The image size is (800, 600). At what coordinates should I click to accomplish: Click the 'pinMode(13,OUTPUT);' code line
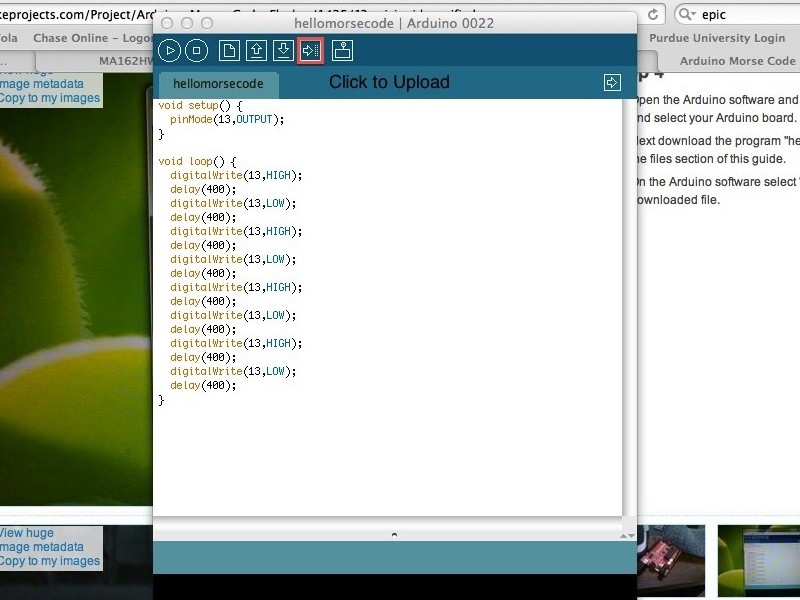(x=227, y=120)
